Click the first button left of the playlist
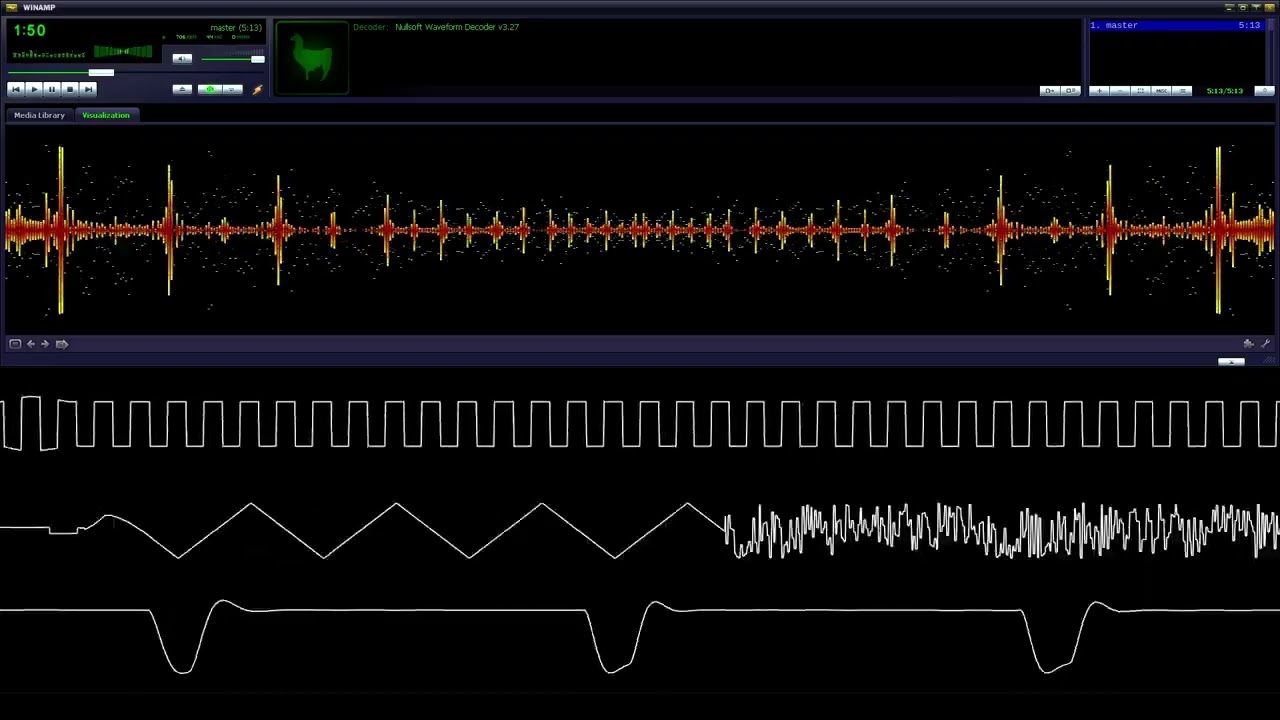This screenshot has height=720, width=1280. tap(1050, 91)
